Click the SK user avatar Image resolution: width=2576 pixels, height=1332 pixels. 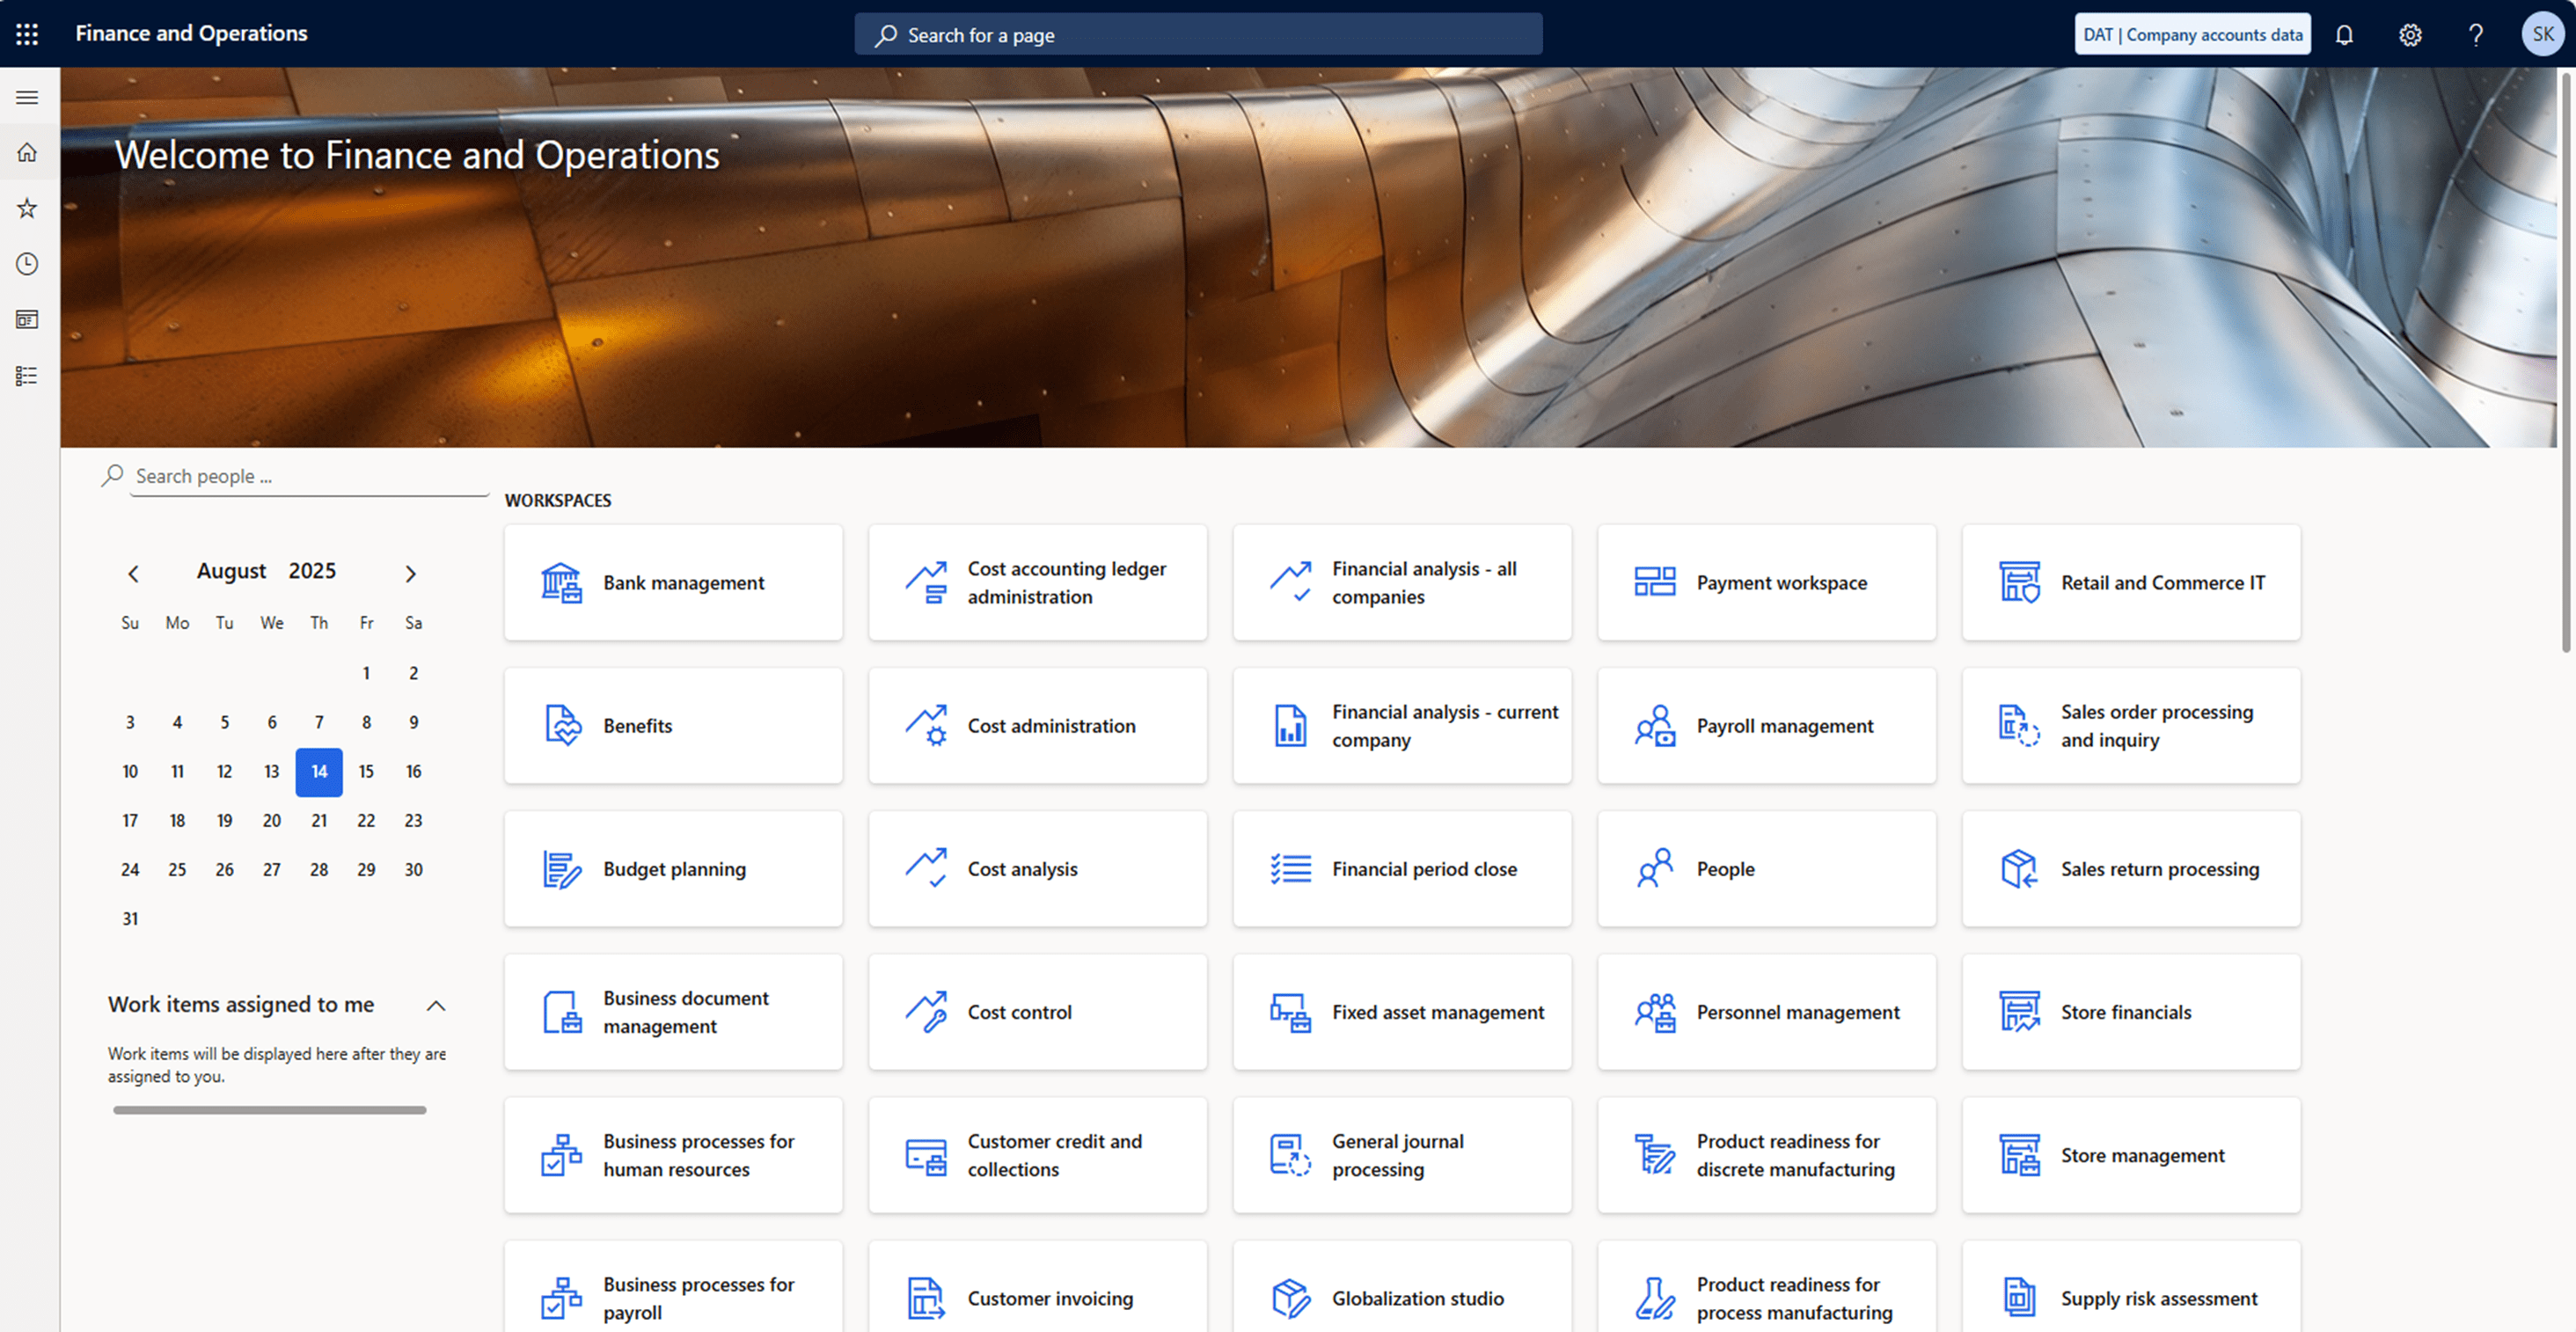pyautogui.click(x=2542, y=34)
